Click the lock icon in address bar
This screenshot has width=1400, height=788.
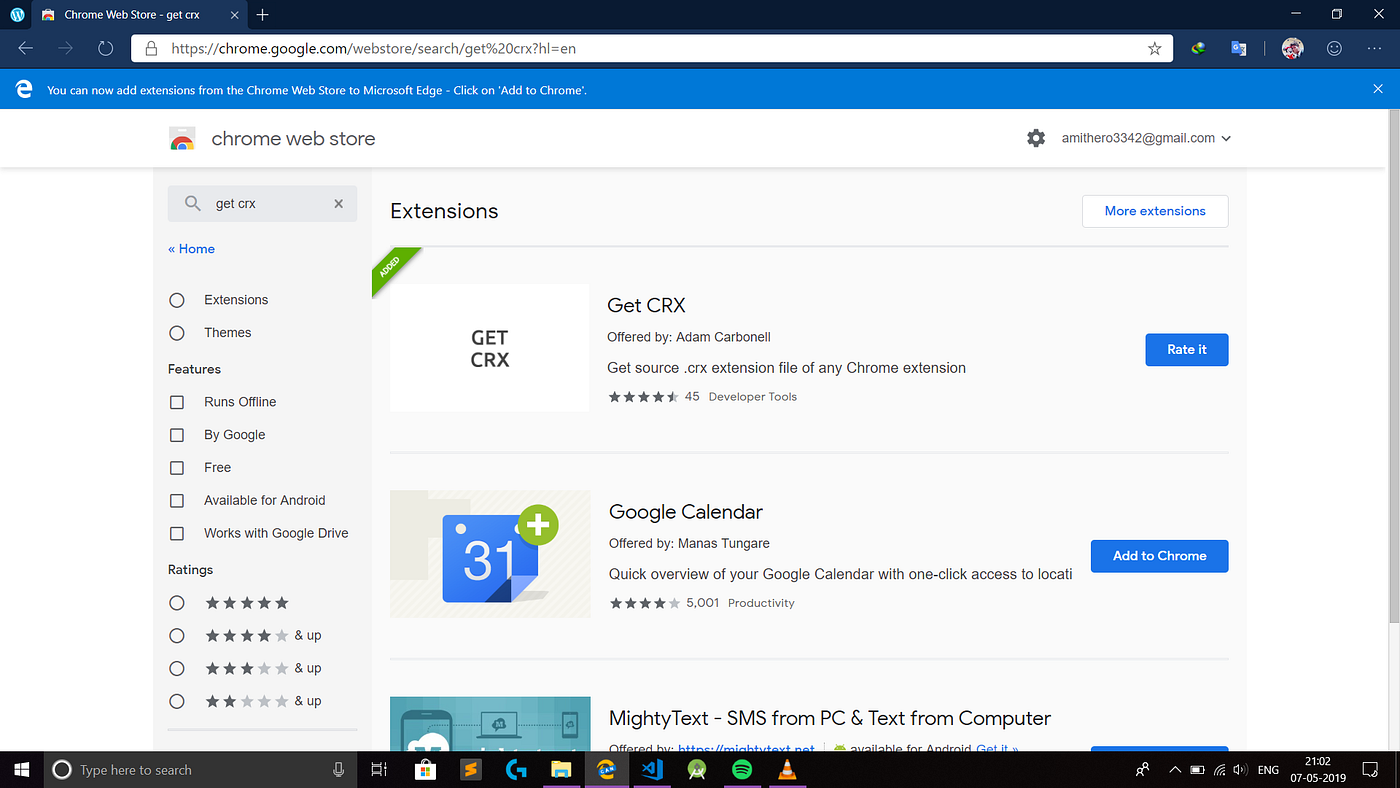[x=151, y=48]
